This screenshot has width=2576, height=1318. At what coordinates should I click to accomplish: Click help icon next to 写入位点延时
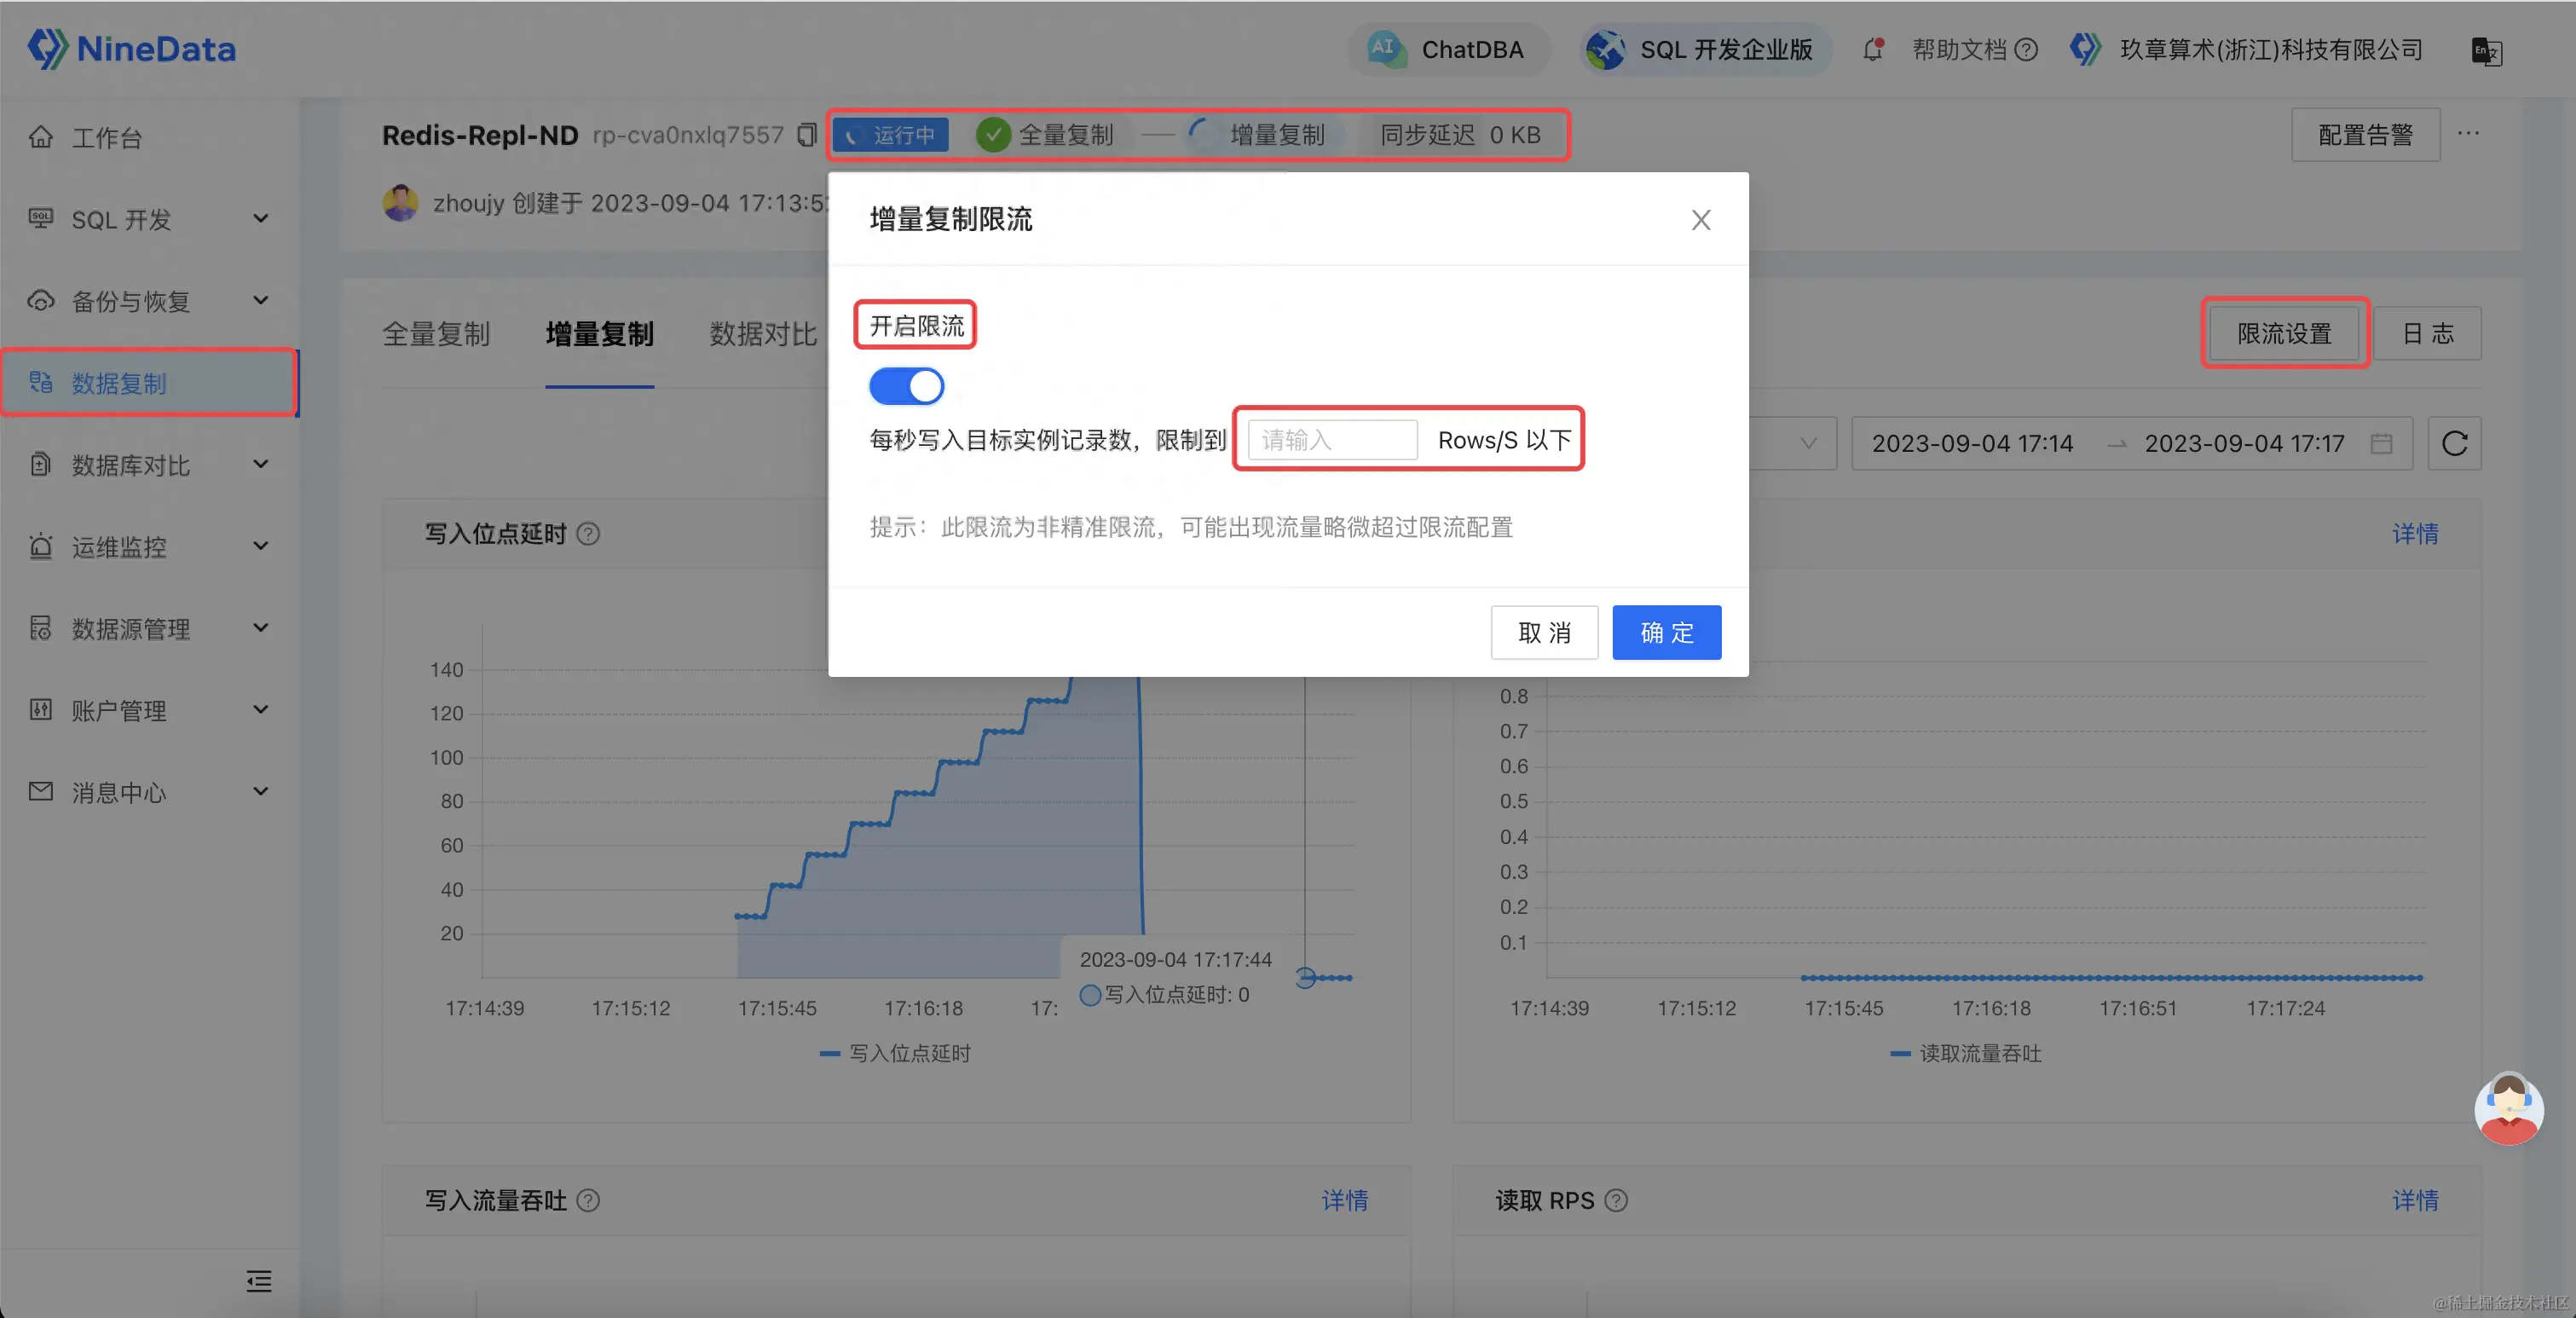[589, 533]
